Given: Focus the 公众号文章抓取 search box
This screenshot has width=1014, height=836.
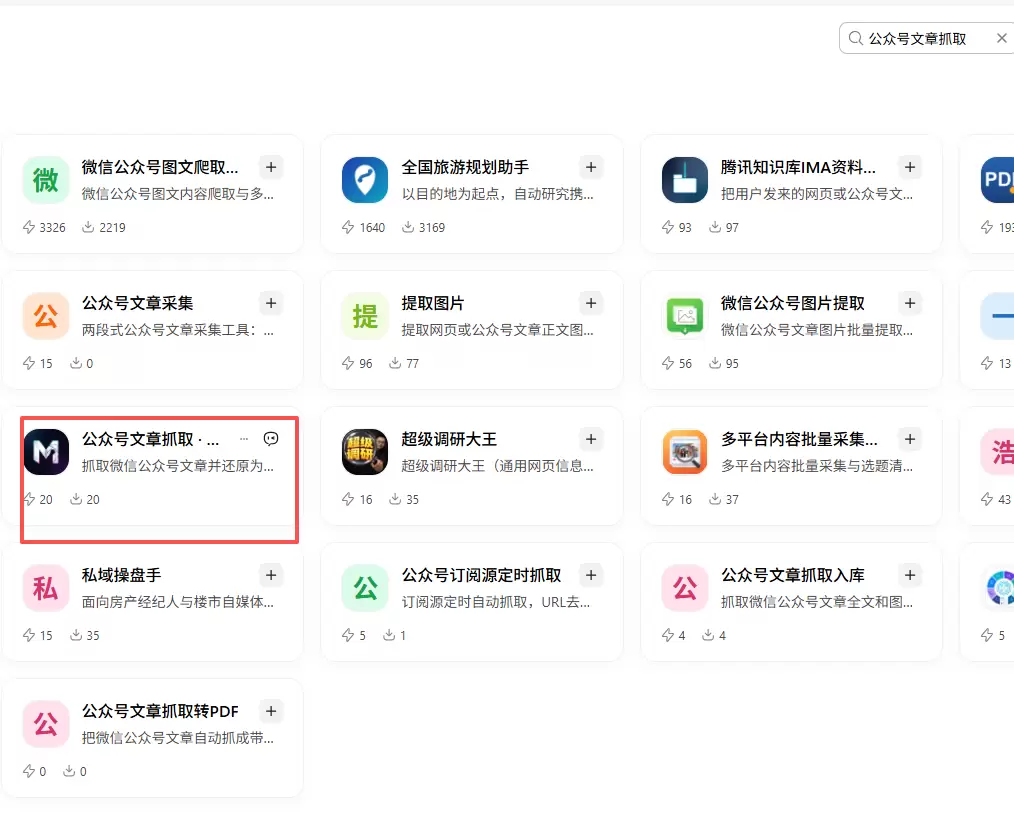Looking at the screenshot, I should (x=926, y=38).
